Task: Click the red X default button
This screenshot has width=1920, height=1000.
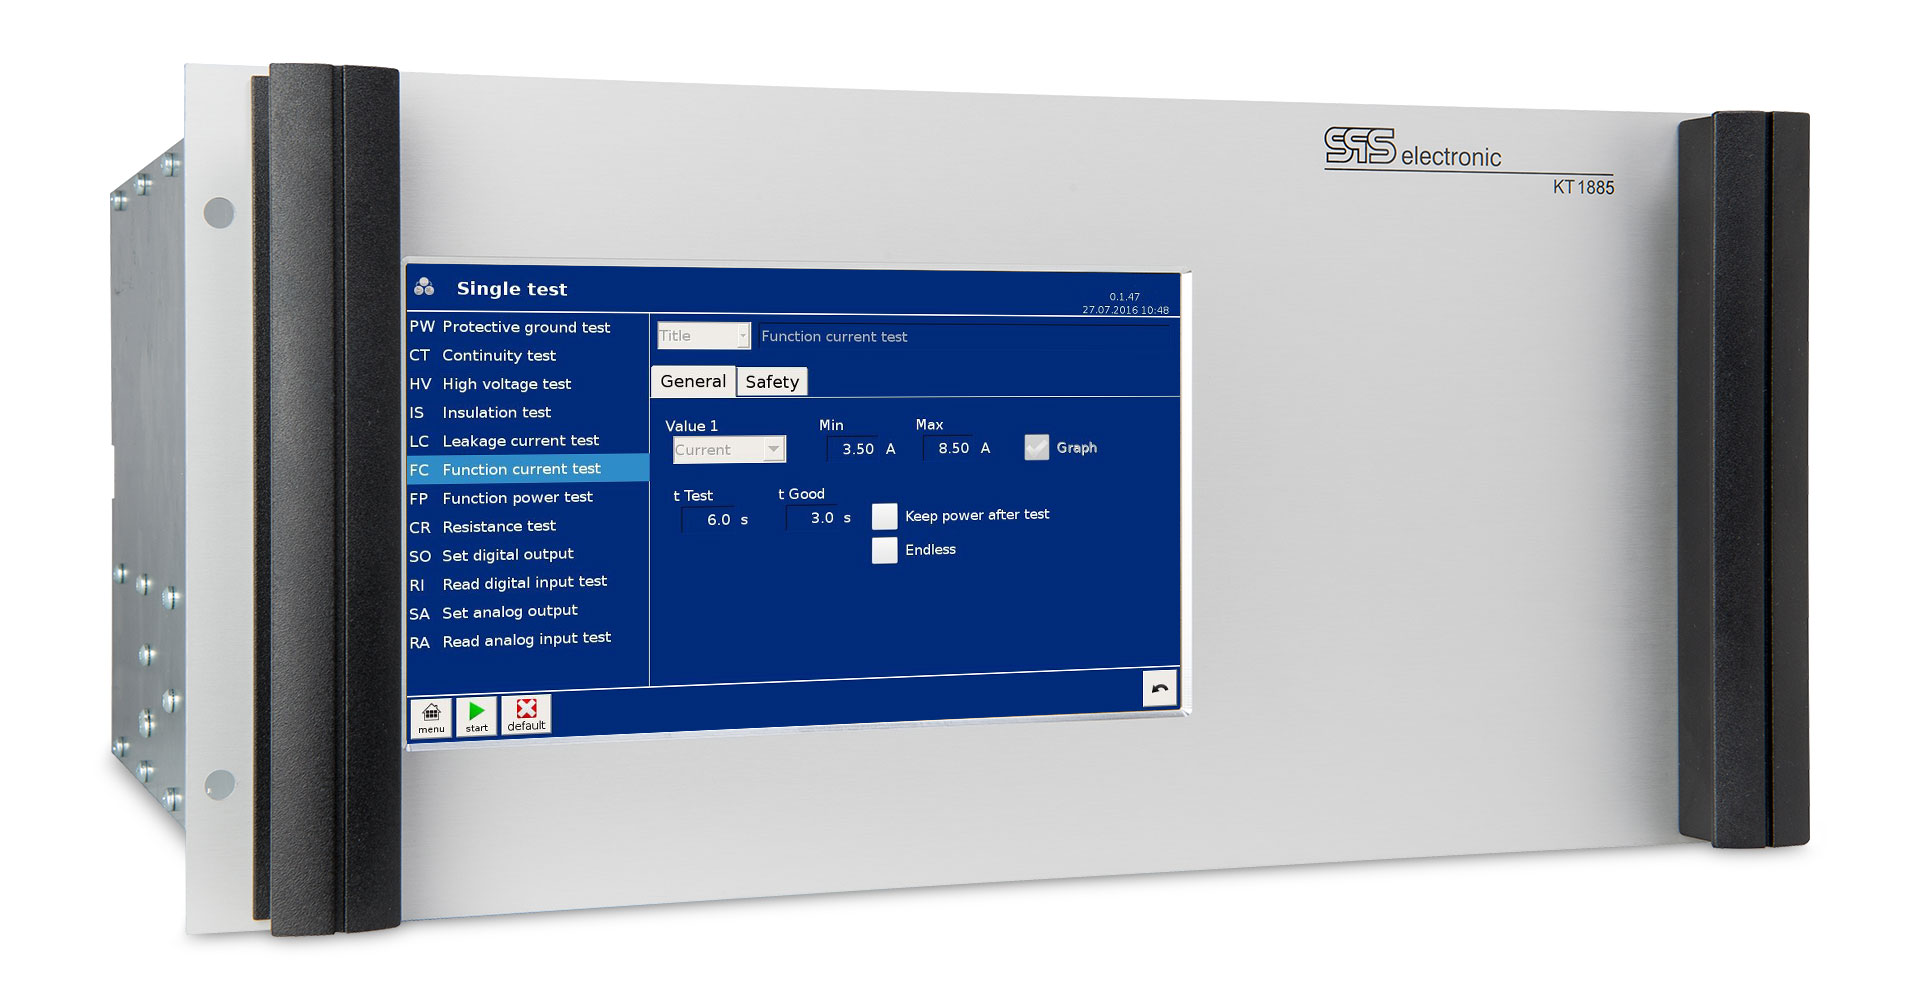Action: (x=526, y=714)
